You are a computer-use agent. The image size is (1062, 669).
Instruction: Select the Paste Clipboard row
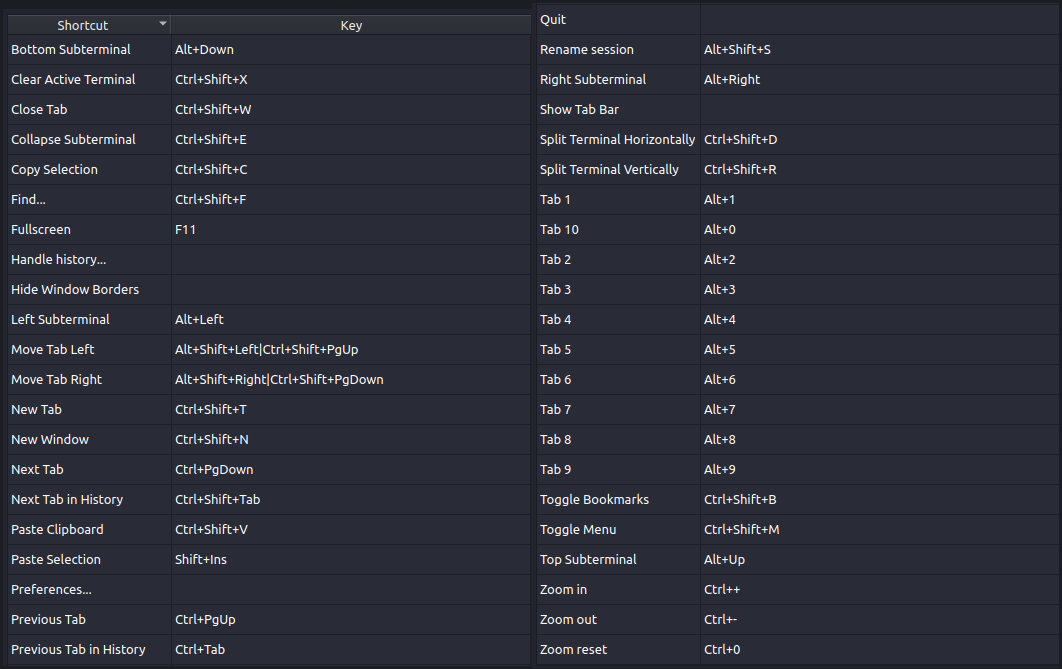pyautogui.click(x=269, y=530)
